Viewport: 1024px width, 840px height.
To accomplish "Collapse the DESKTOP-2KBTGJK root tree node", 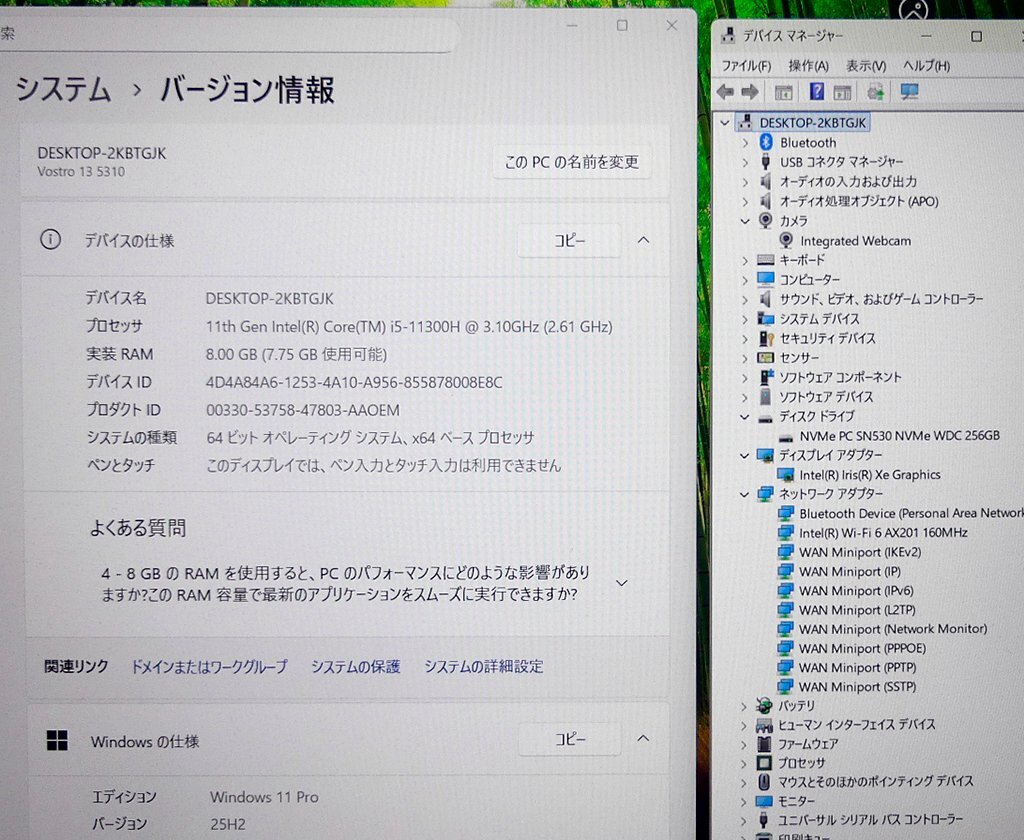I will (x=724, y=122).
